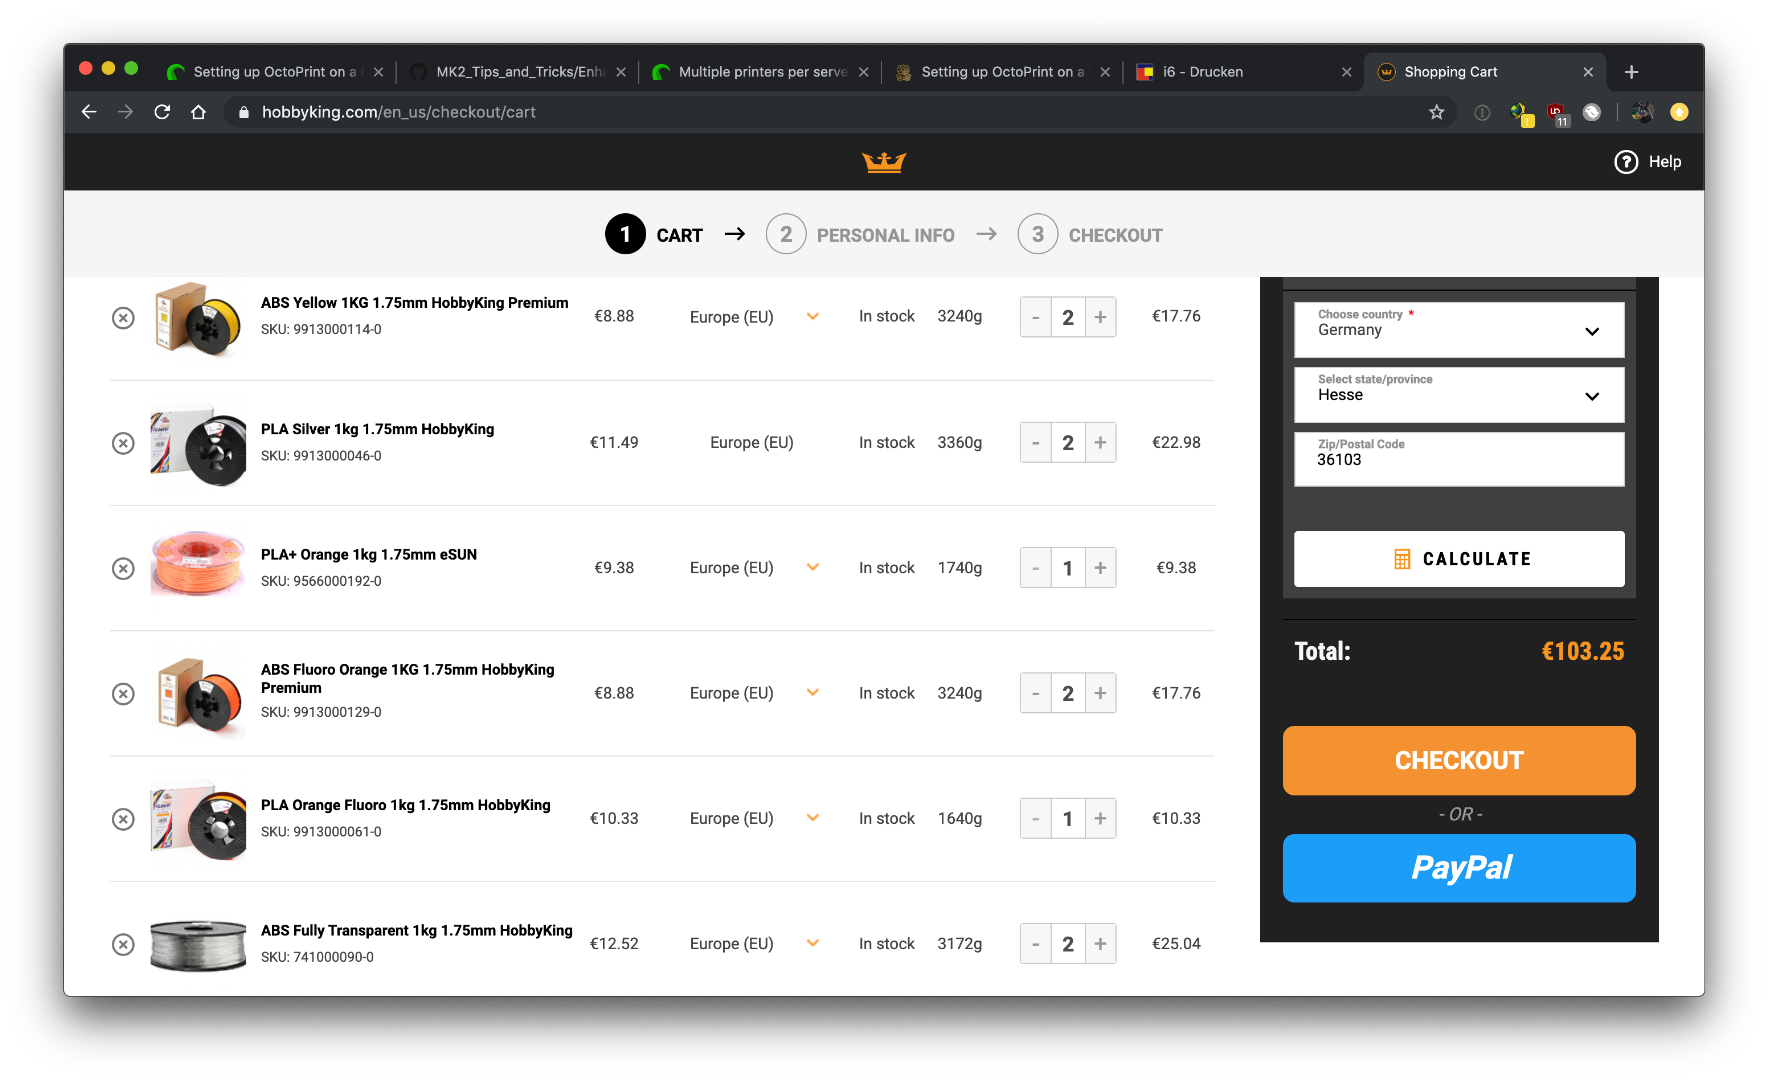Click step 1 CART indicator
Image resolution: width=1768 pixels, height=1080 pixels.
pyautogui.click(x=654, y=235)
